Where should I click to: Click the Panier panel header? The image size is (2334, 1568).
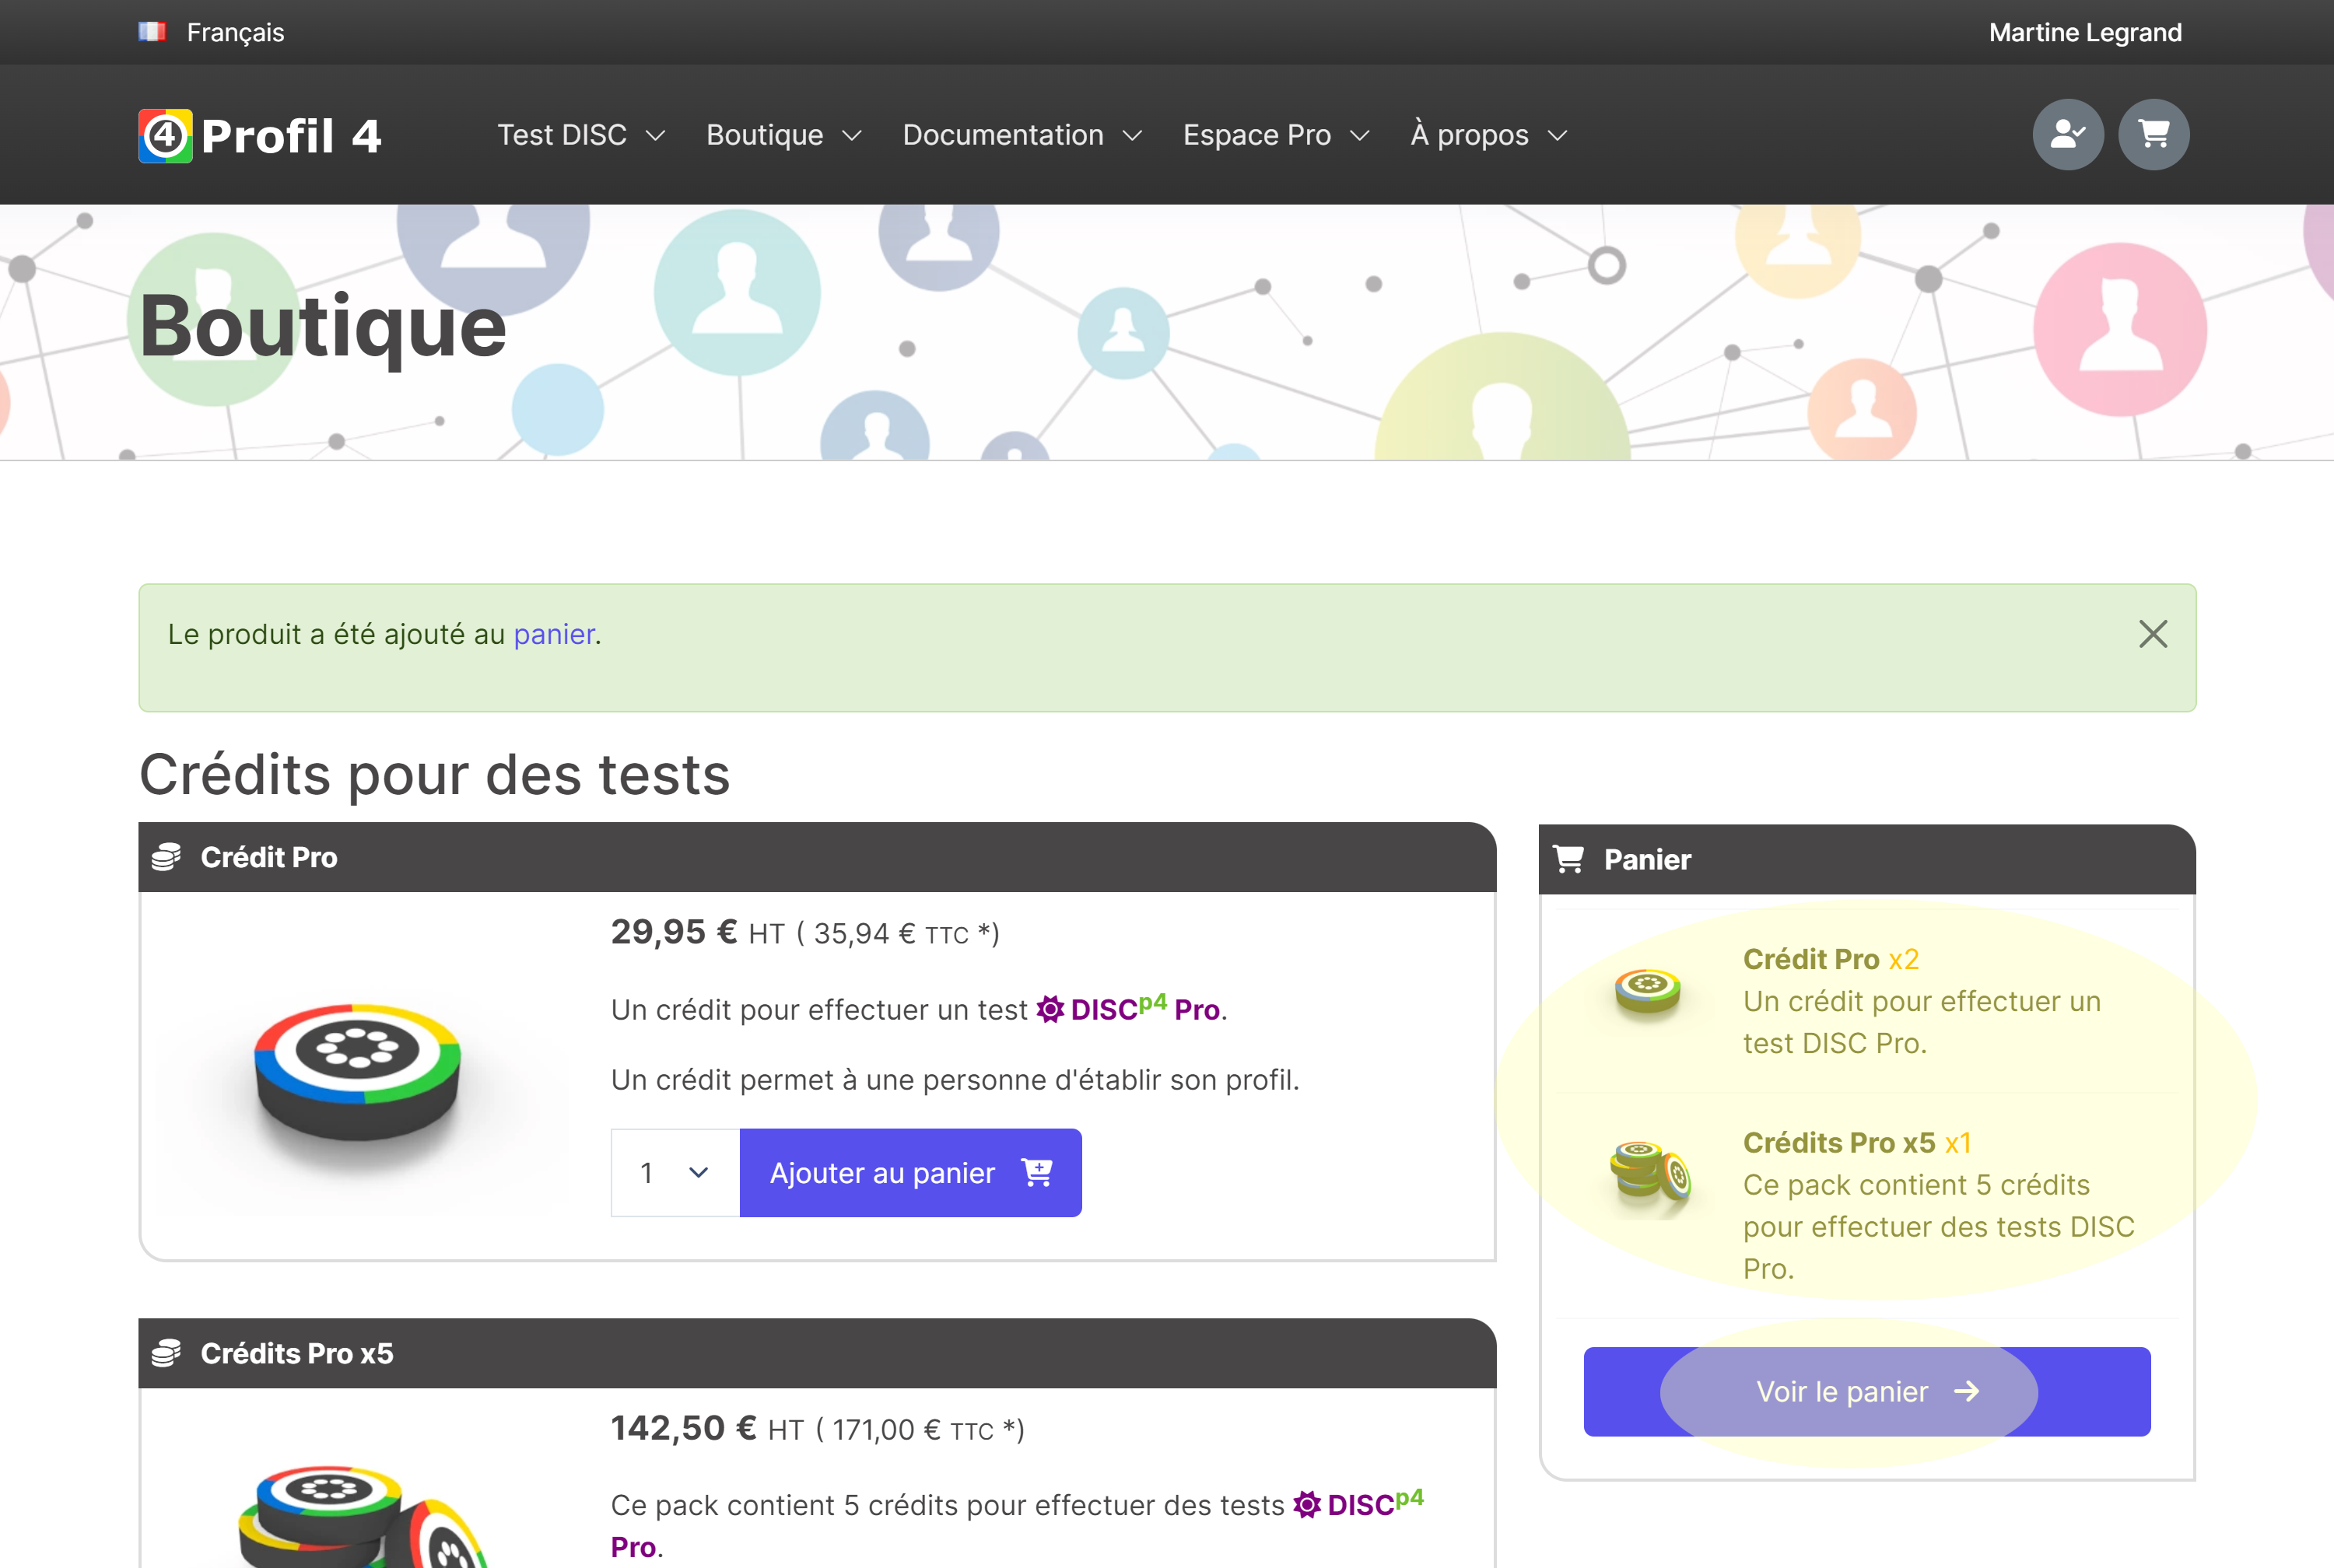tap(1866, 859)
